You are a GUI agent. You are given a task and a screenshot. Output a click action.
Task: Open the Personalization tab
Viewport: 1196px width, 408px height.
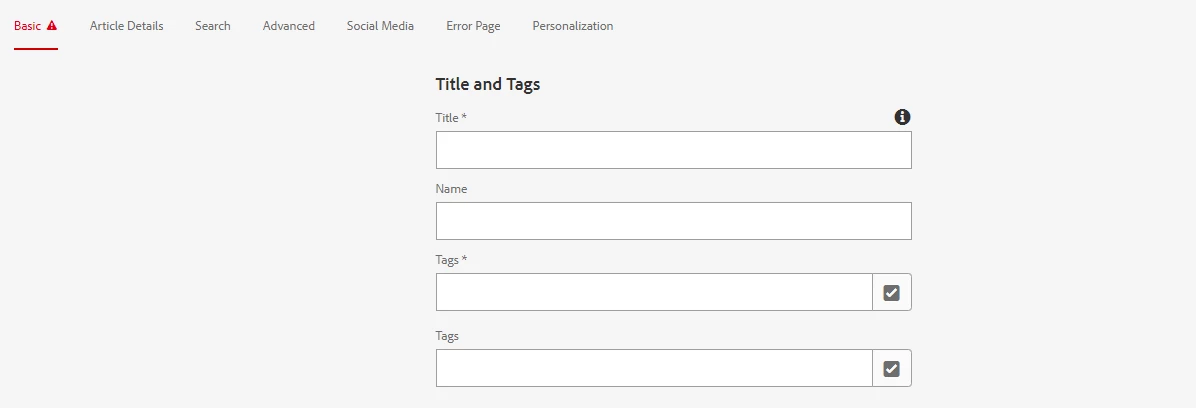(x=573, y=26)
